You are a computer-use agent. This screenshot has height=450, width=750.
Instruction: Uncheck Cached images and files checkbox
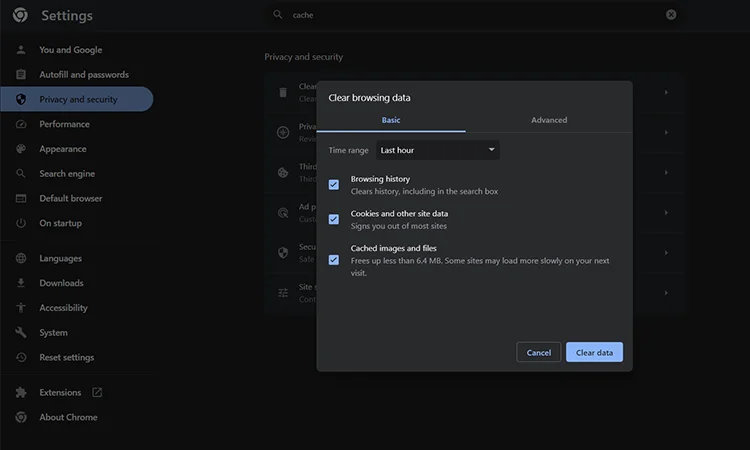[334, 260]
